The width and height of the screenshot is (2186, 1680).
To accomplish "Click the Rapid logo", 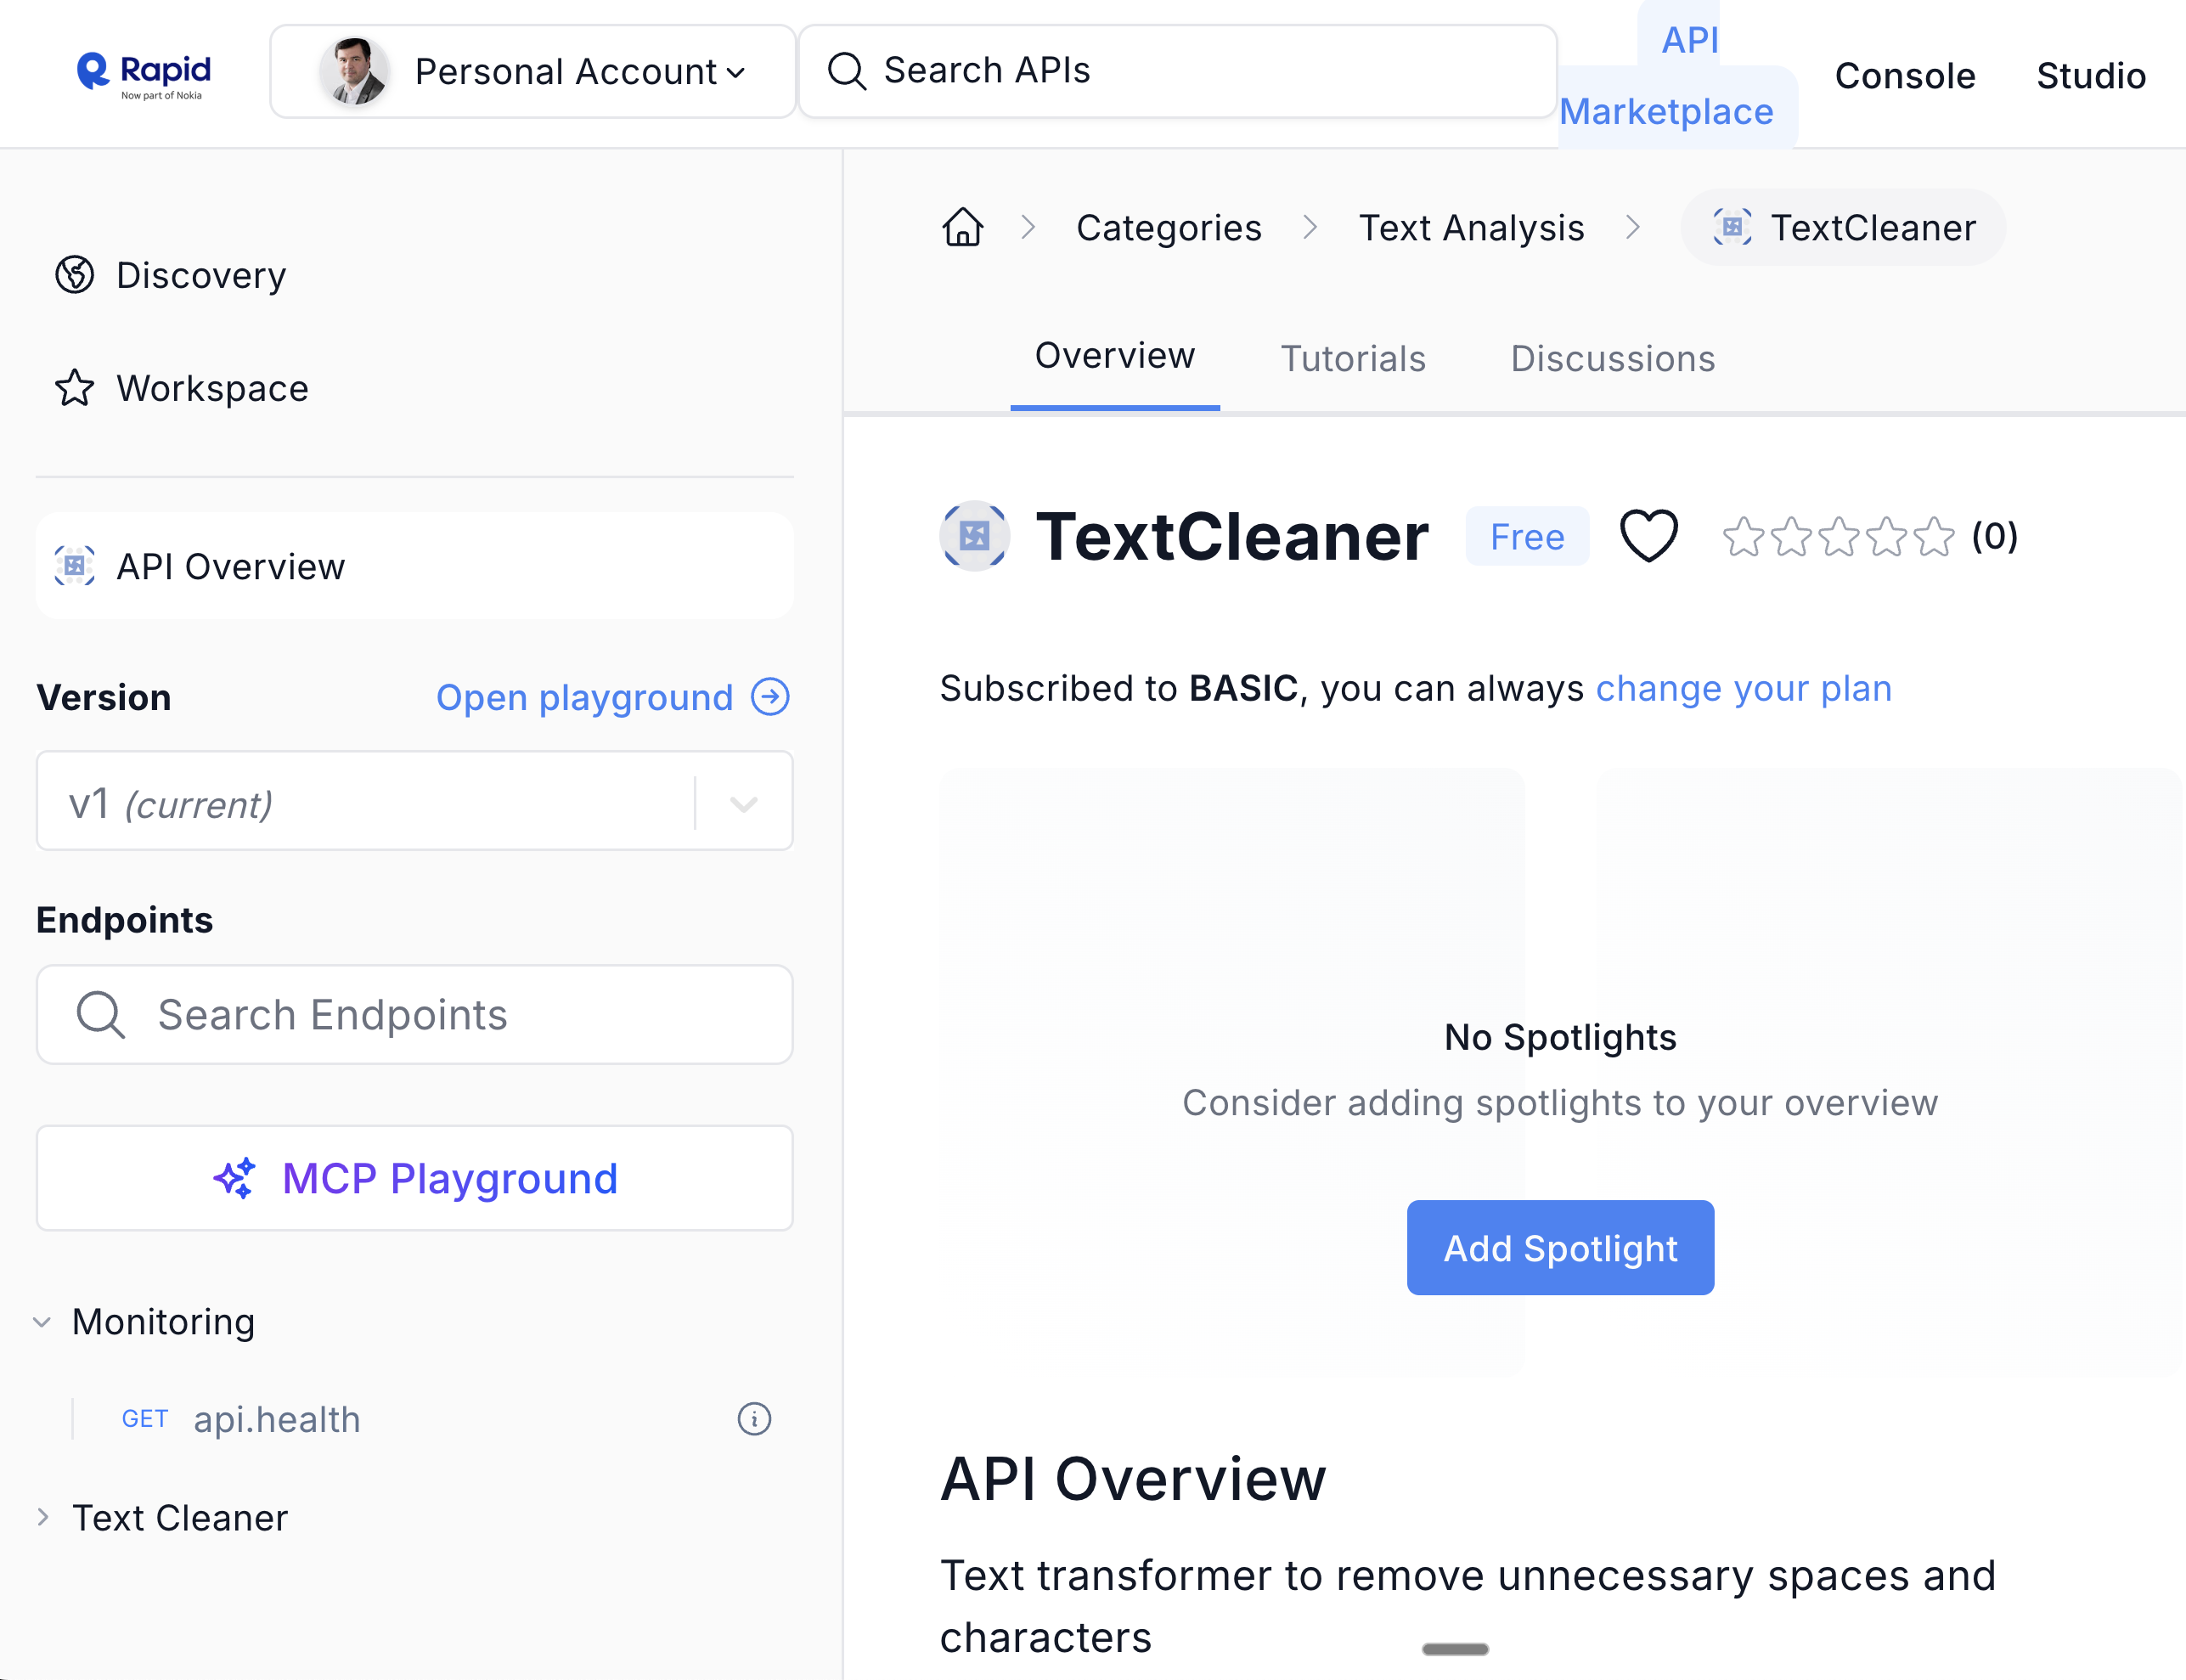I will pos(144,74).
